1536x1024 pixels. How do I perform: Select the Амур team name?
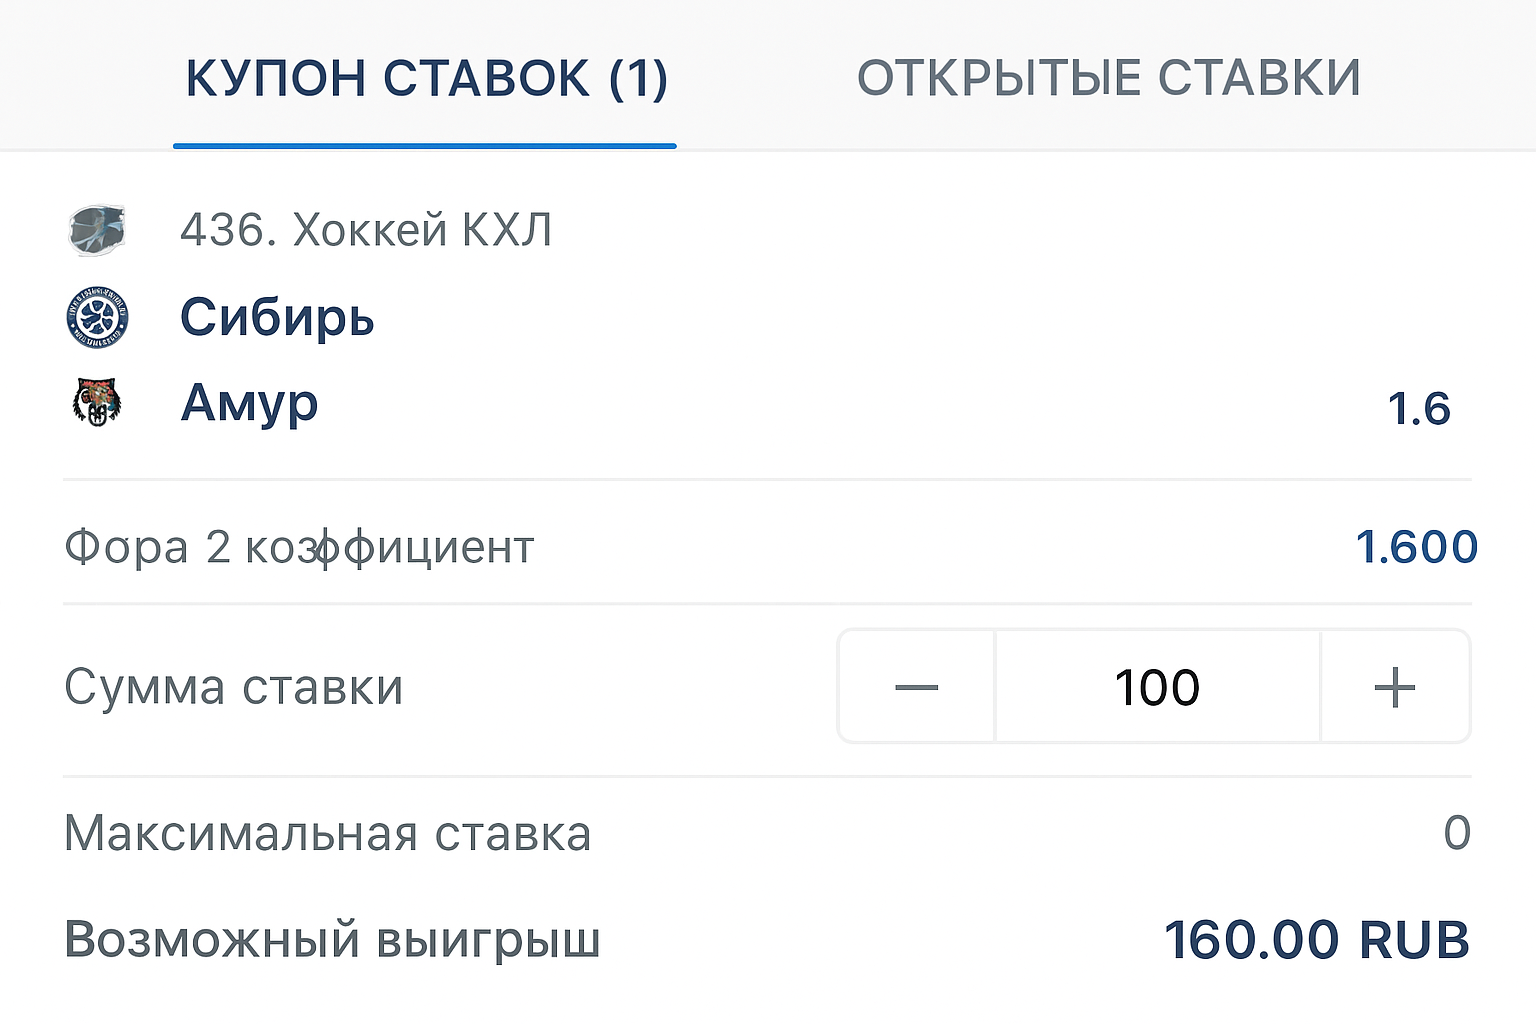(x=249, y=403)
